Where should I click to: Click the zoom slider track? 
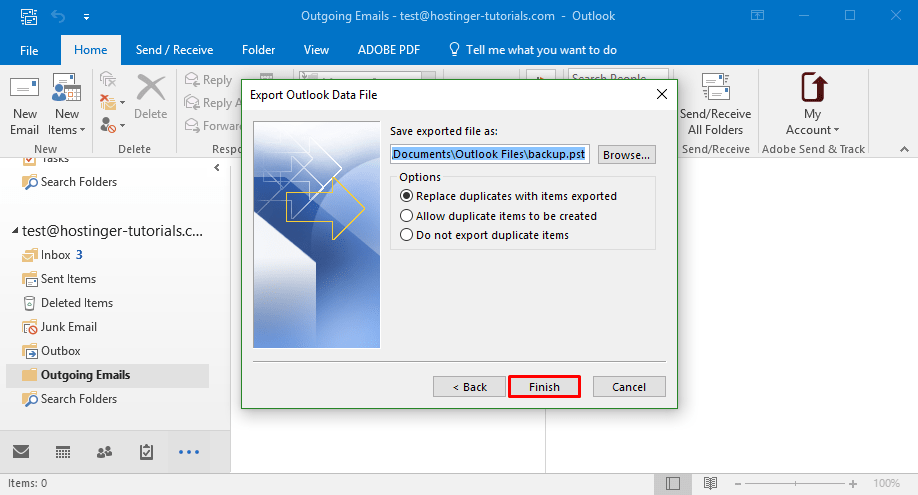pyautogui.click(x=795, y=484)
